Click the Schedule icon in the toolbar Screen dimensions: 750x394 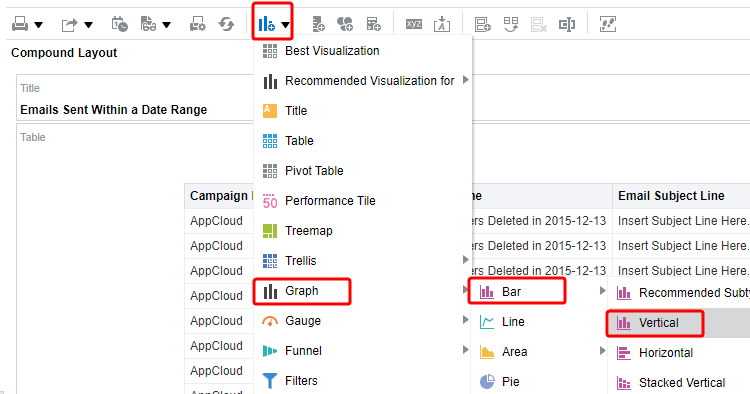(119, 24)
